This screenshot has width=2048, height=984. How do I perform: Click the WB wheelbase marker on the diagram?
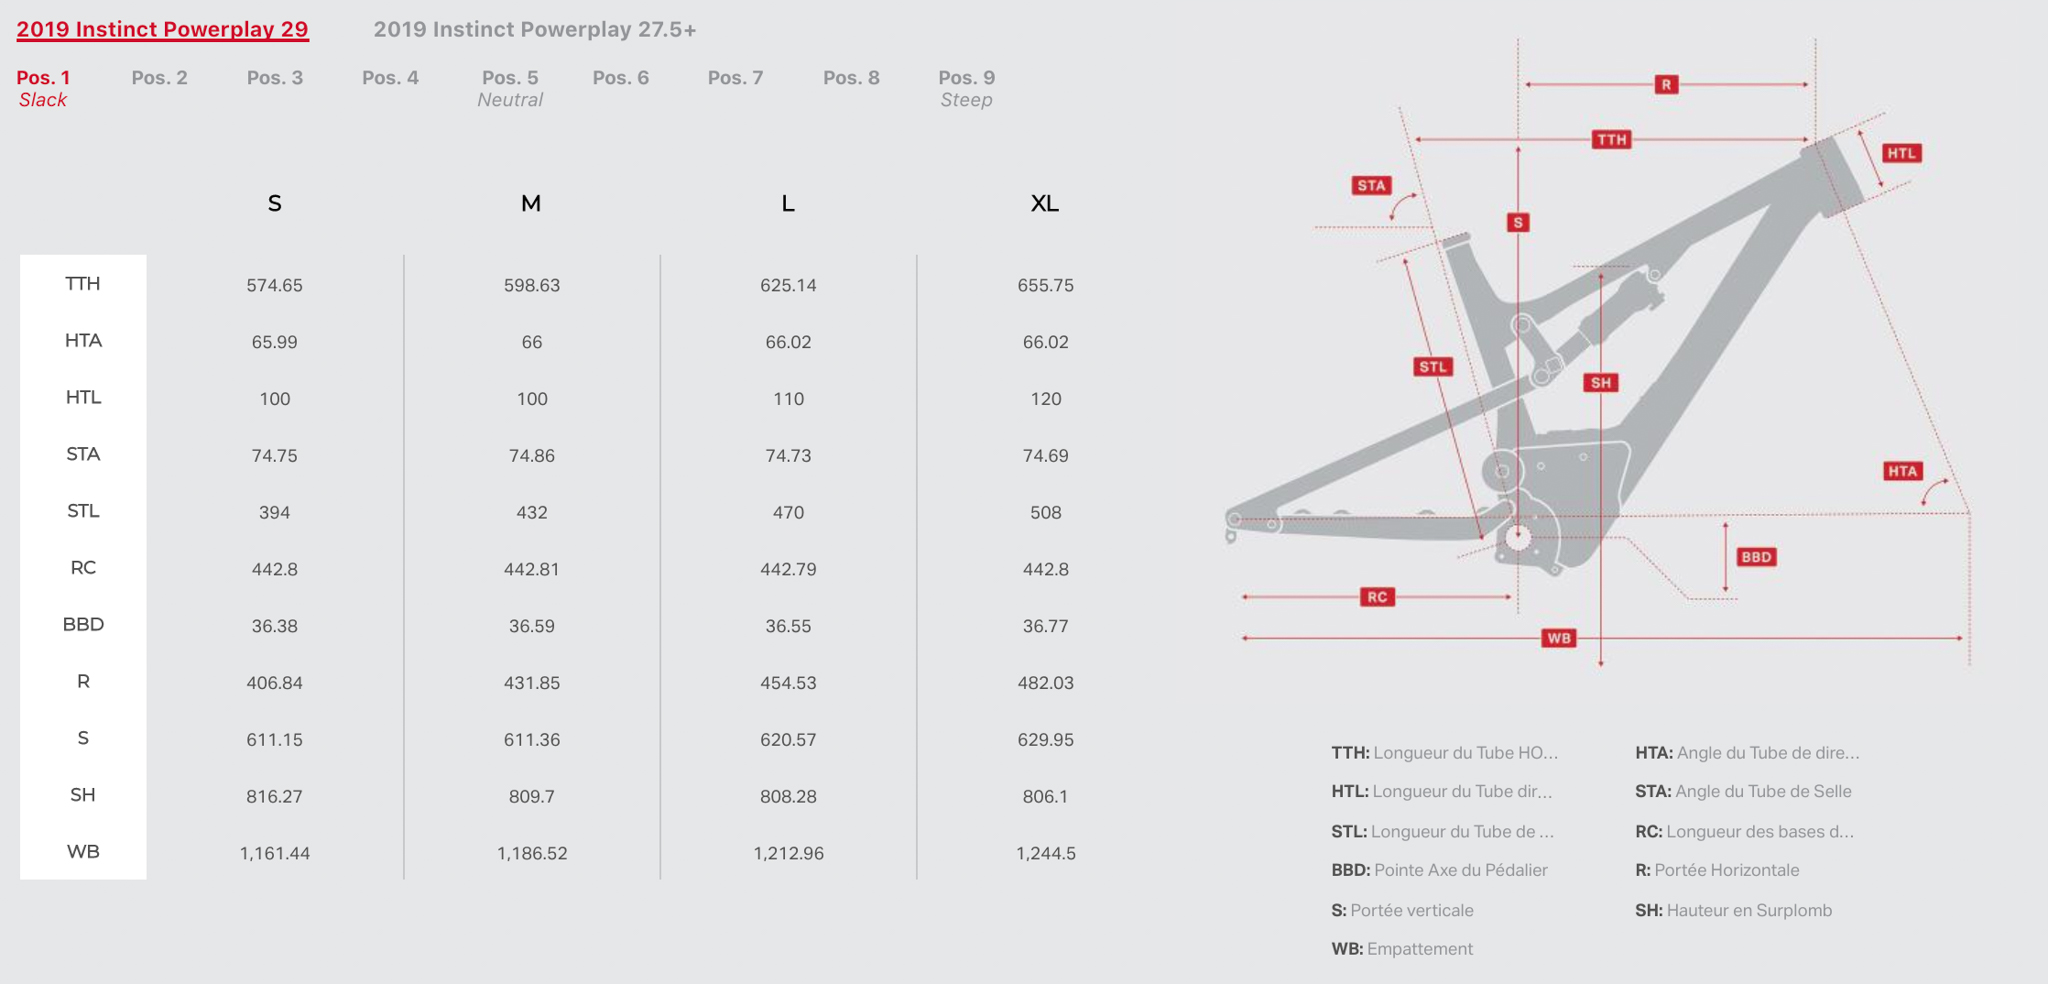pyautogui.click(x=1559, y=638)
